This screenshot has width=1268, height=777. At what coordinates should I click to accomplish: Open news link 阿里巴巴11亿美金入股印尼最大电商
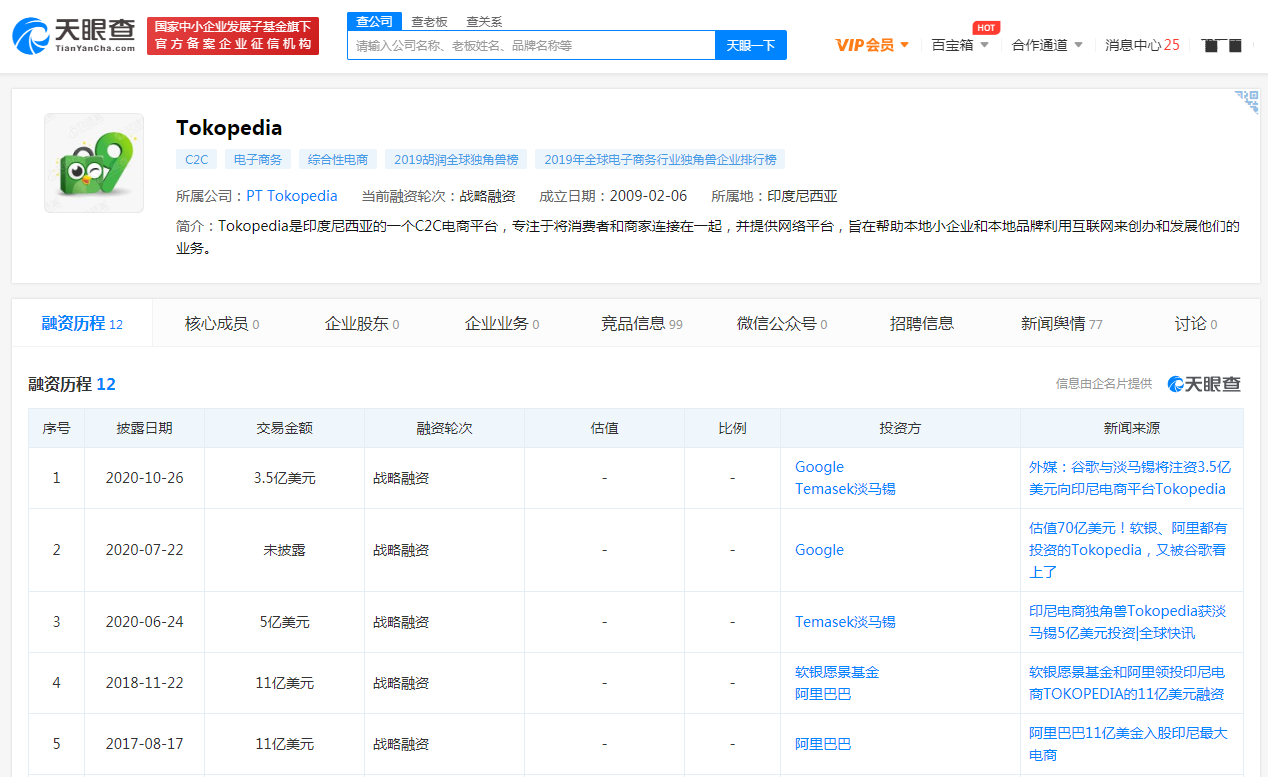click(1128, 744)
